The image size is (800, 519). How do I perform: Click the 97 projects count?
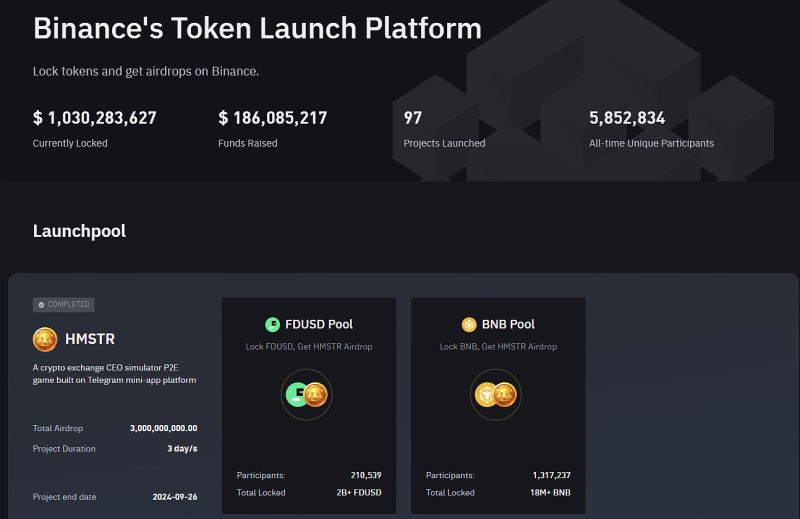pos(413,118)
